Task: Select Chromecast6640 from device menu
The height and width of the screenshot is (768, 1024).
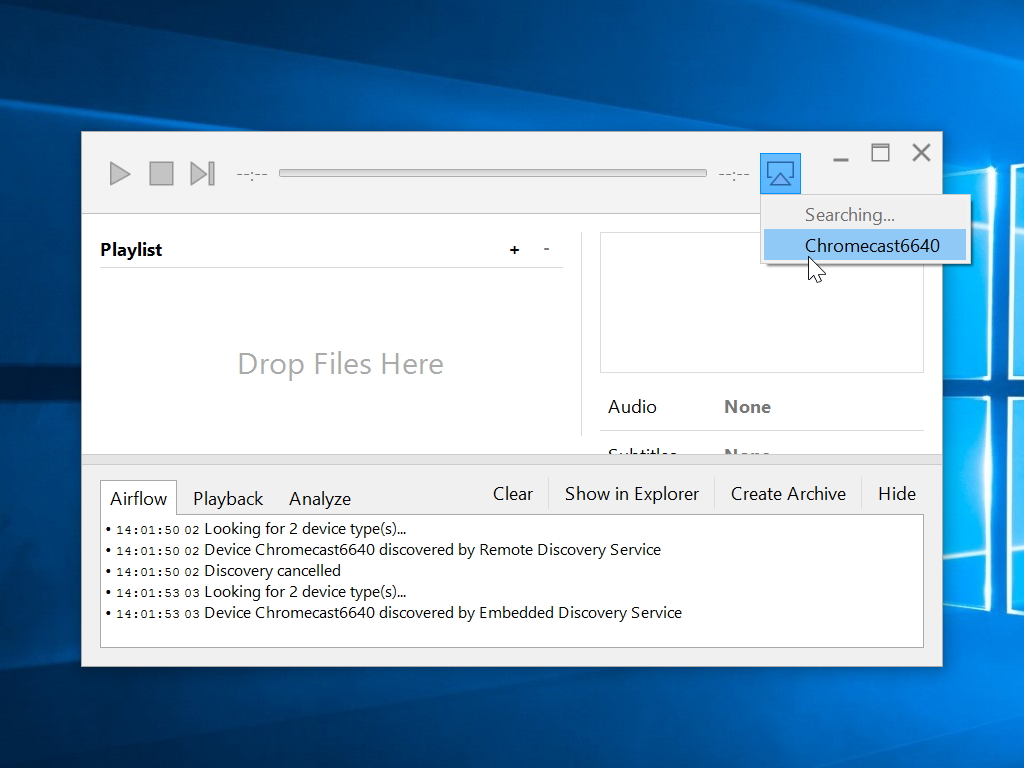Action: coord(865,246)
